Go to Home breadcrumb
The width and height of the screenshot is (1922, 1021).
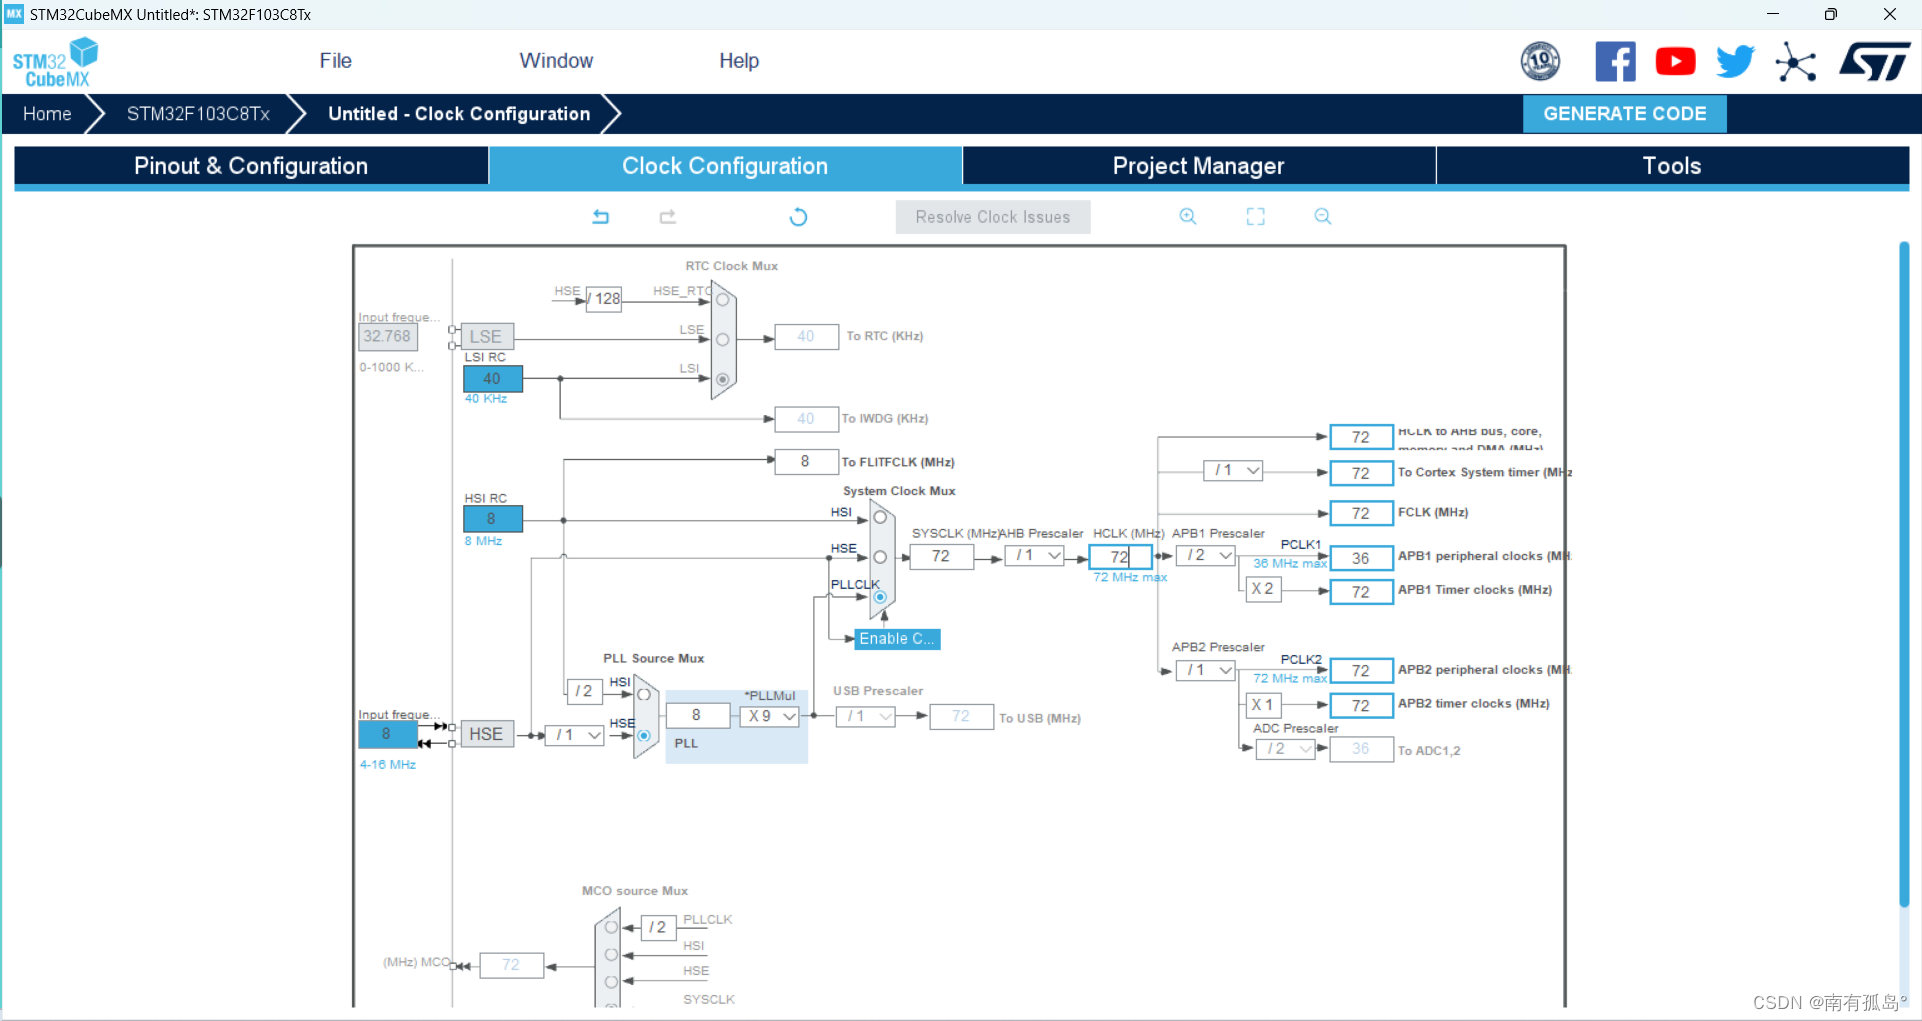[x=47, y=114]
